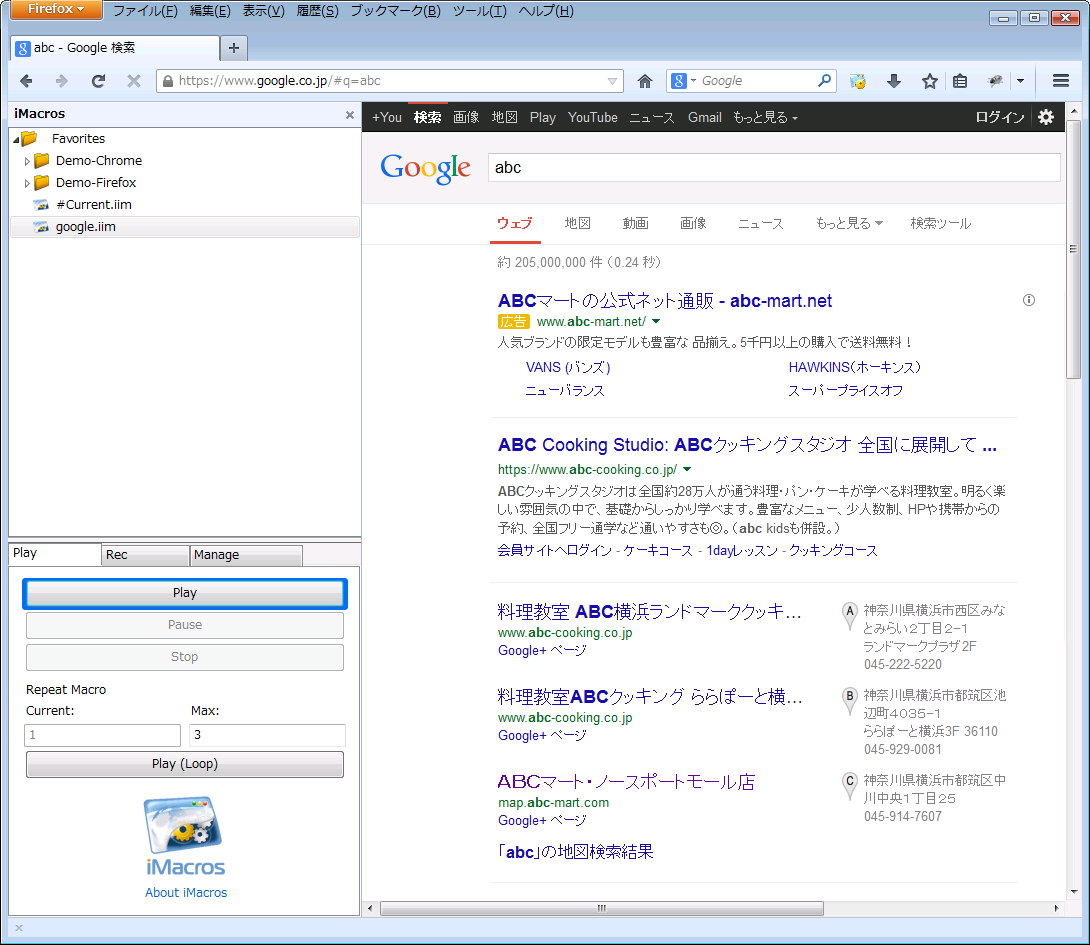
Task: Open the ファイル menu
Action: point(145,11)
